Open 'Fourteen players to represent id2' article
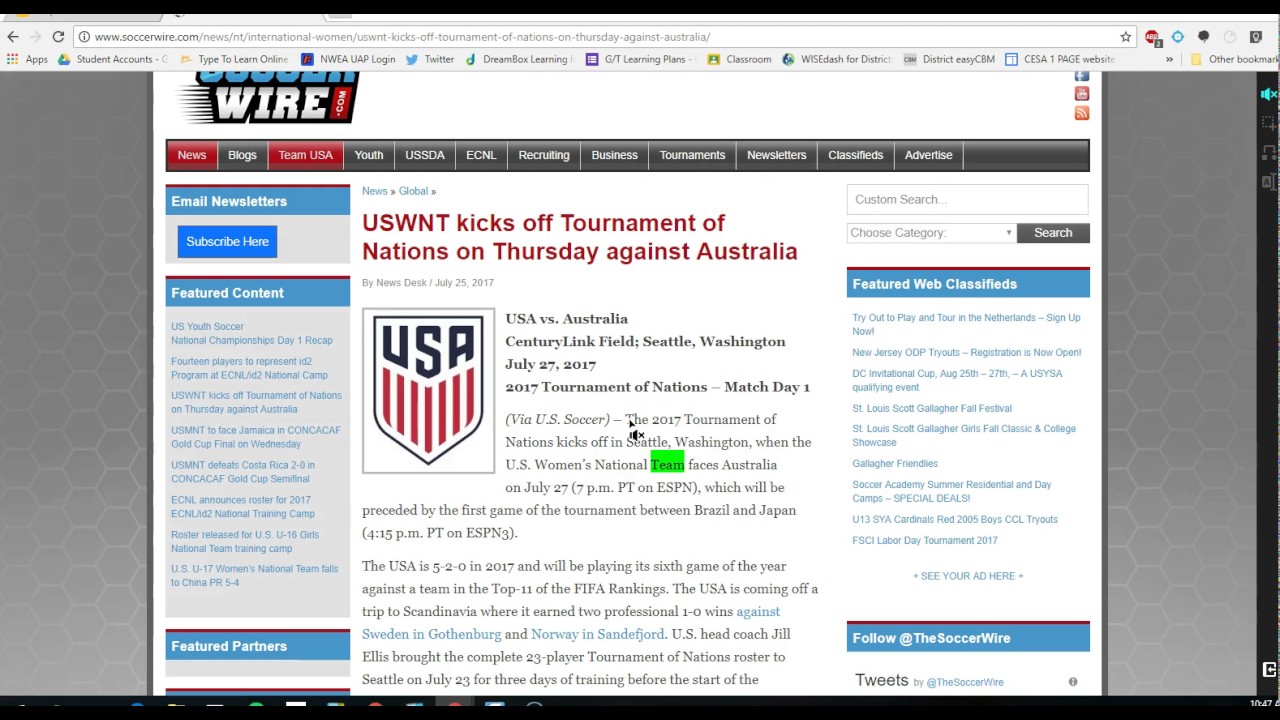The image size is (1280, 720). tap(249, 368)
